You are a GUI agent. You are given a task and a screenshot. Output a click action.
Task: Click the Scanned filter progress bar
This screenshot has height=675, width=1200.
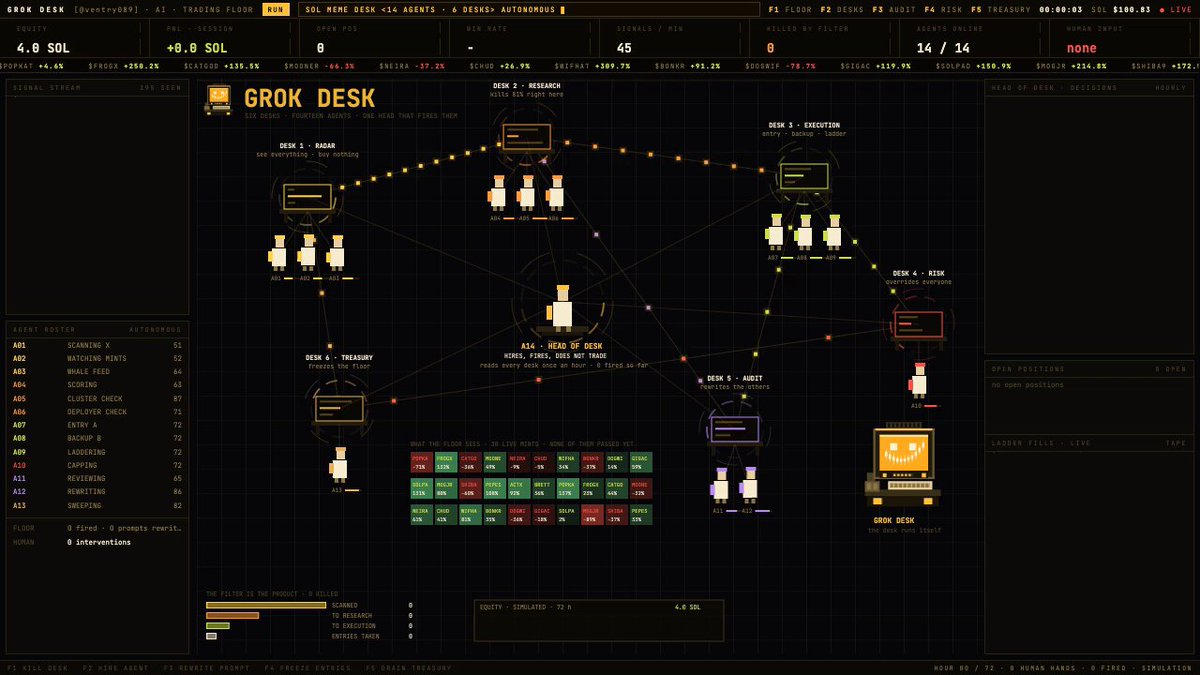click(x=266, y=605)
